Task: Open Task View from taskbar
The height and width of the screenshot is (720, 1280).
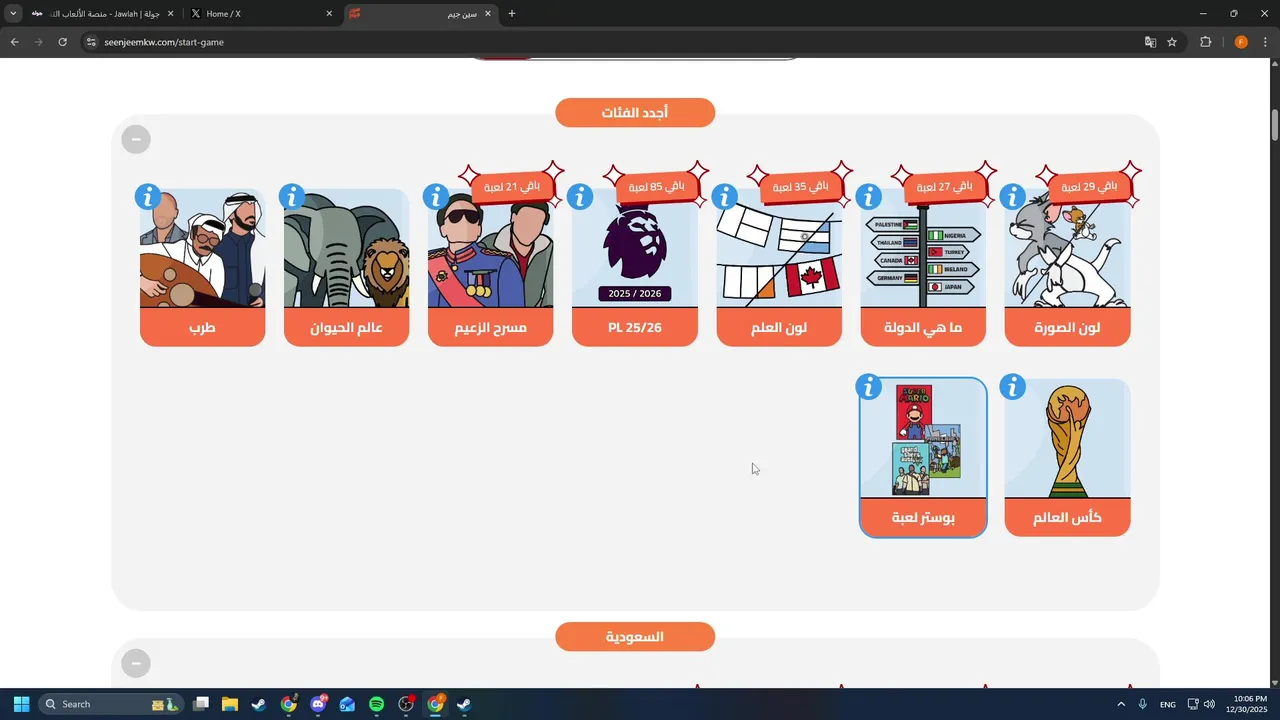Action: [201, 704]
